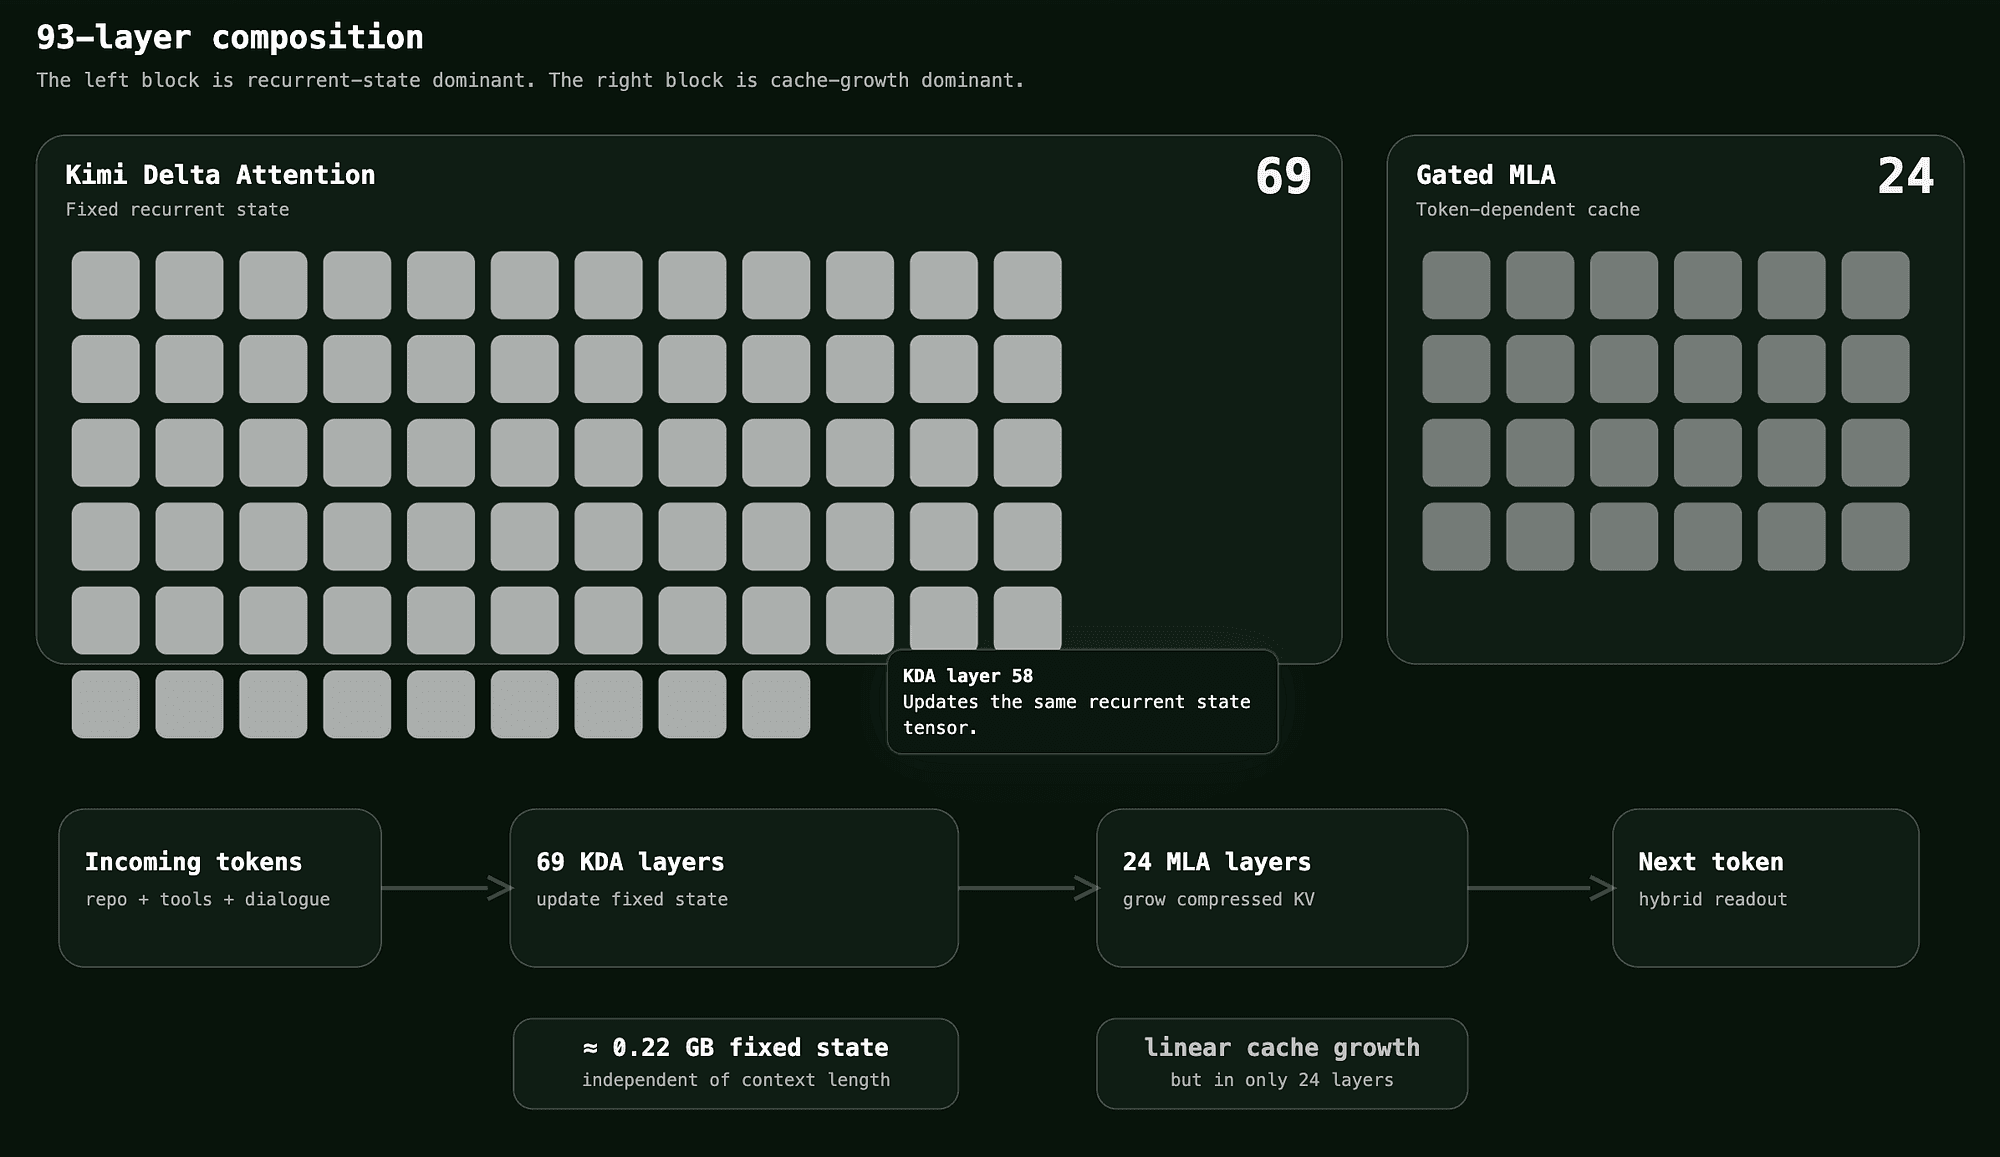This screenshot has width=2000, height=1157.
Task: Click the first square of the bottom partial KDA row
Action: (x=106, y=704)
